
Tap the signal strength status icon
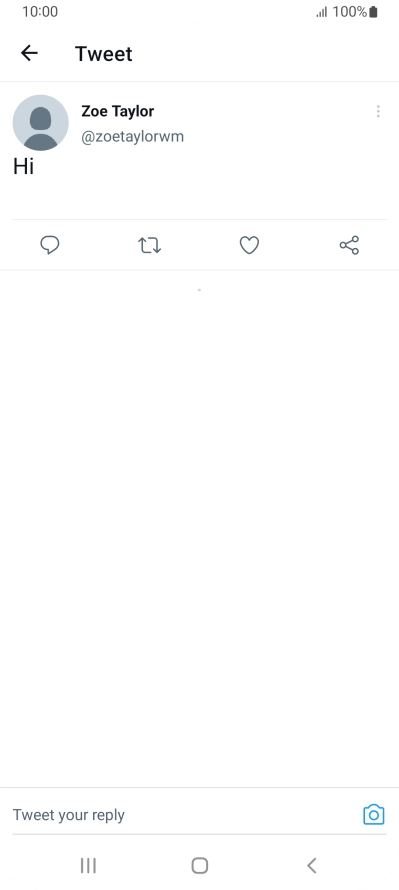[322, 12]
